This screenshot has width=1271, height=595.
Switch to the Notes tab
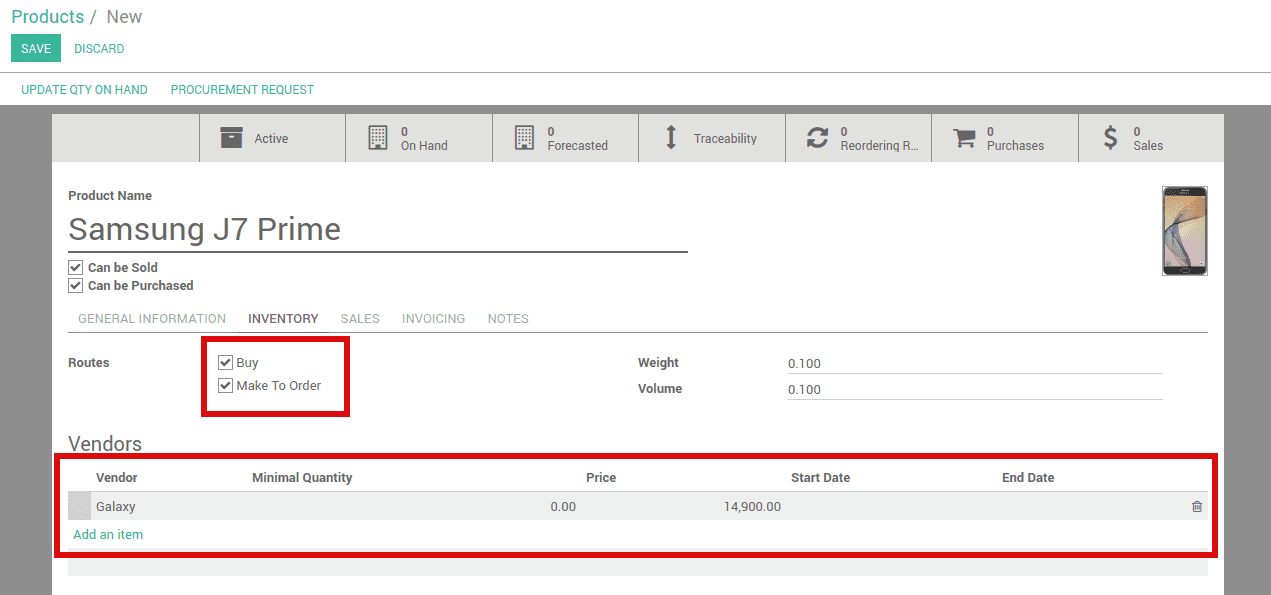508,318
